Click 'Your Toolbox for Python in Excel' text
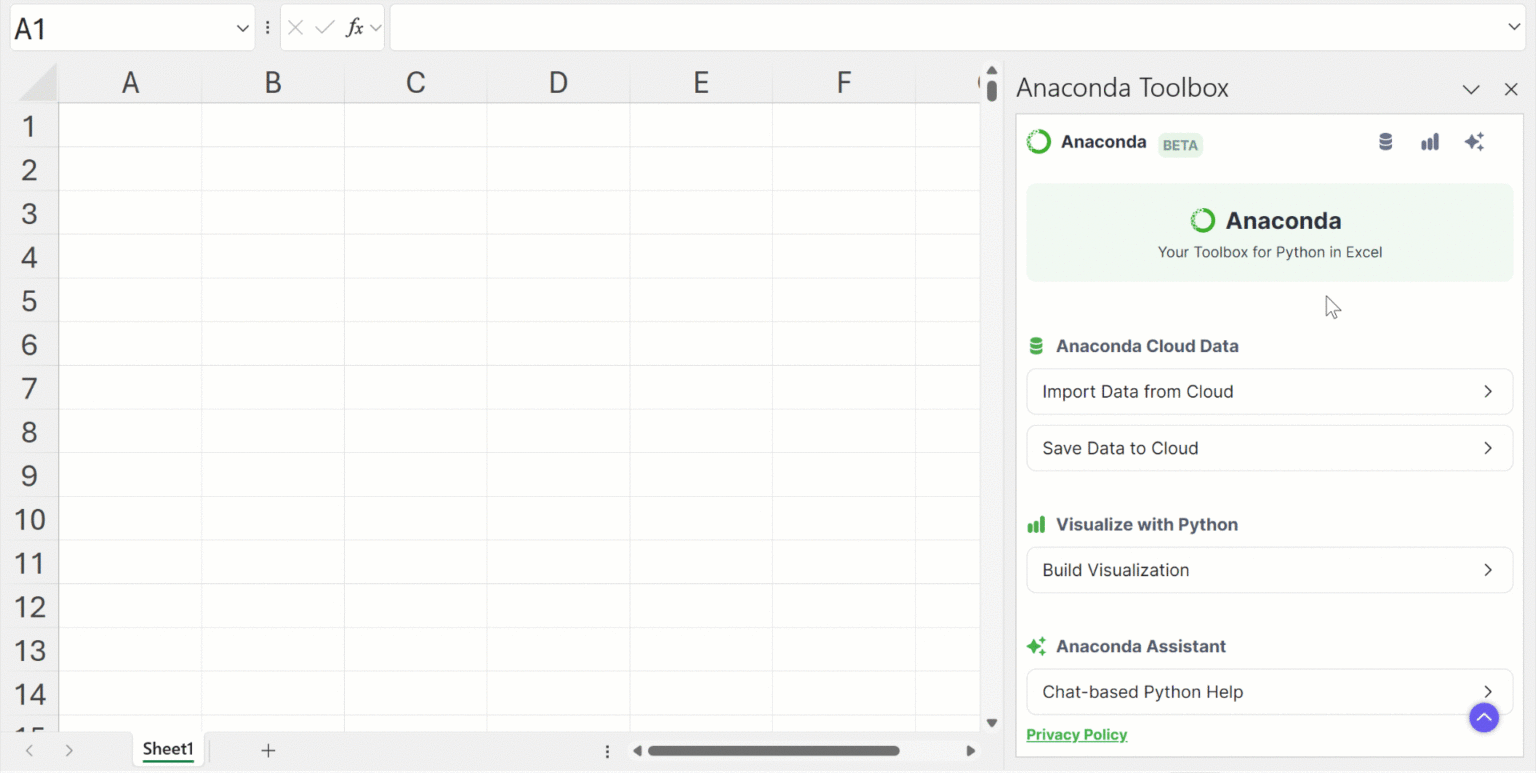Viewport: 1536px width, 773px height. coord(1270,252)
